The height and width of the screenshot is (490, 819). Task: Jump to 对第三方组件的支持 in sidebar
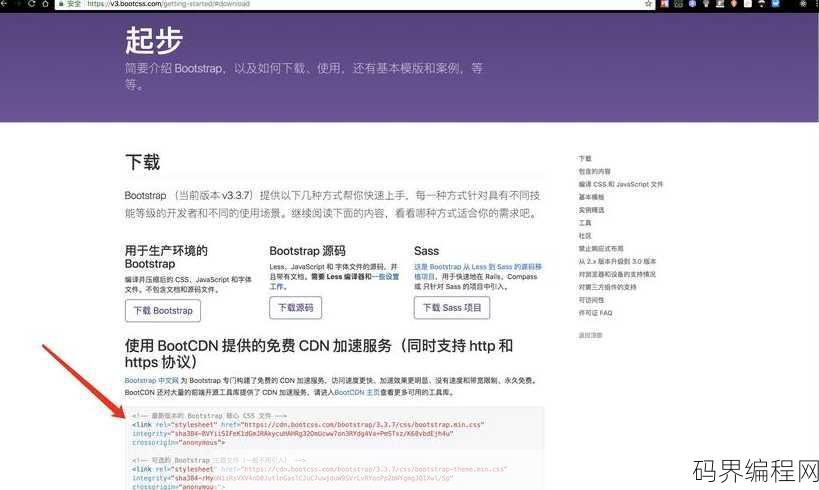click(x=607, y=287)
